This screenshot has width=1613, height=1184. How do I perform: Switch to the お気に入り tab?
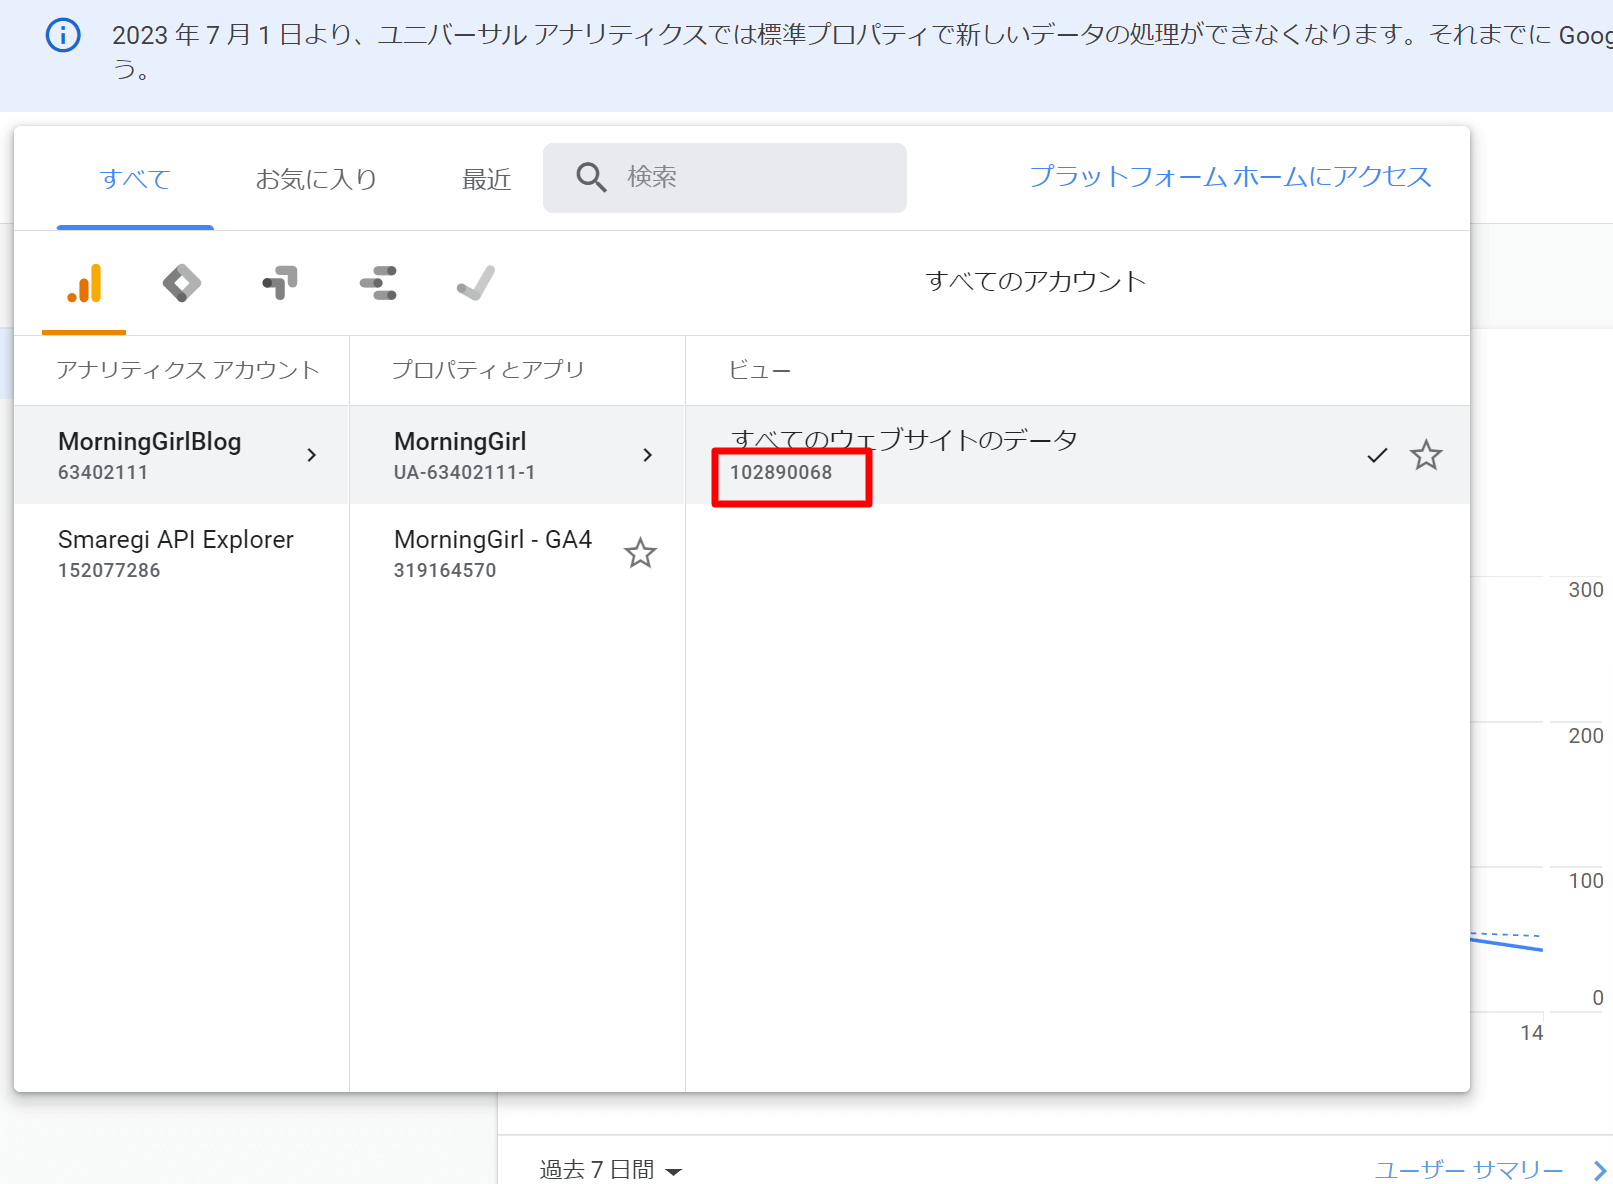(316, 179)
